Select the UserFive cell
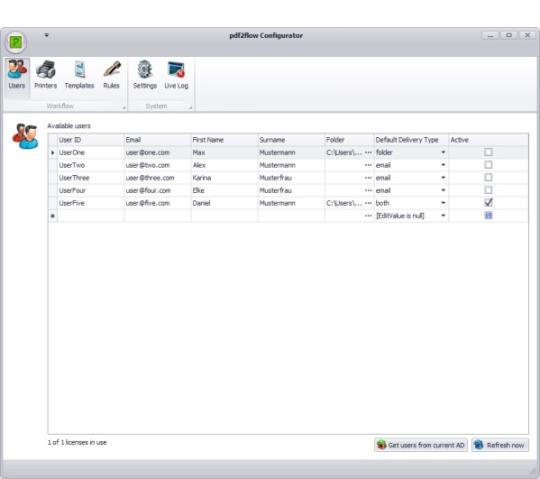 pyautogui.click(x=90, y=203)
